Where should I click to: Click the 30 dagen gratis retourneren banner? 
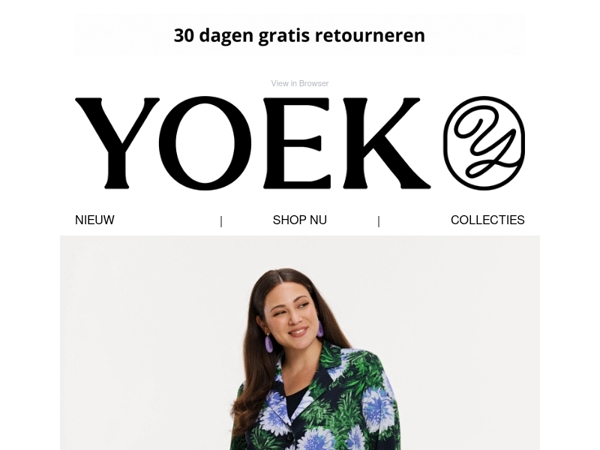[x=300, y=35]
